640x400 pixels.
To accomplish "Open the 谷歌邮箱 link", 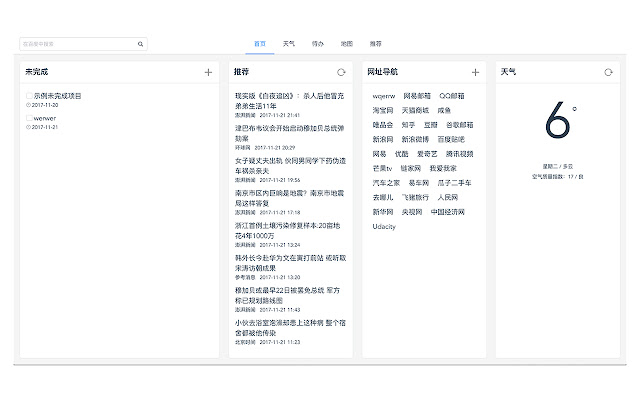I will coord(460,125).
